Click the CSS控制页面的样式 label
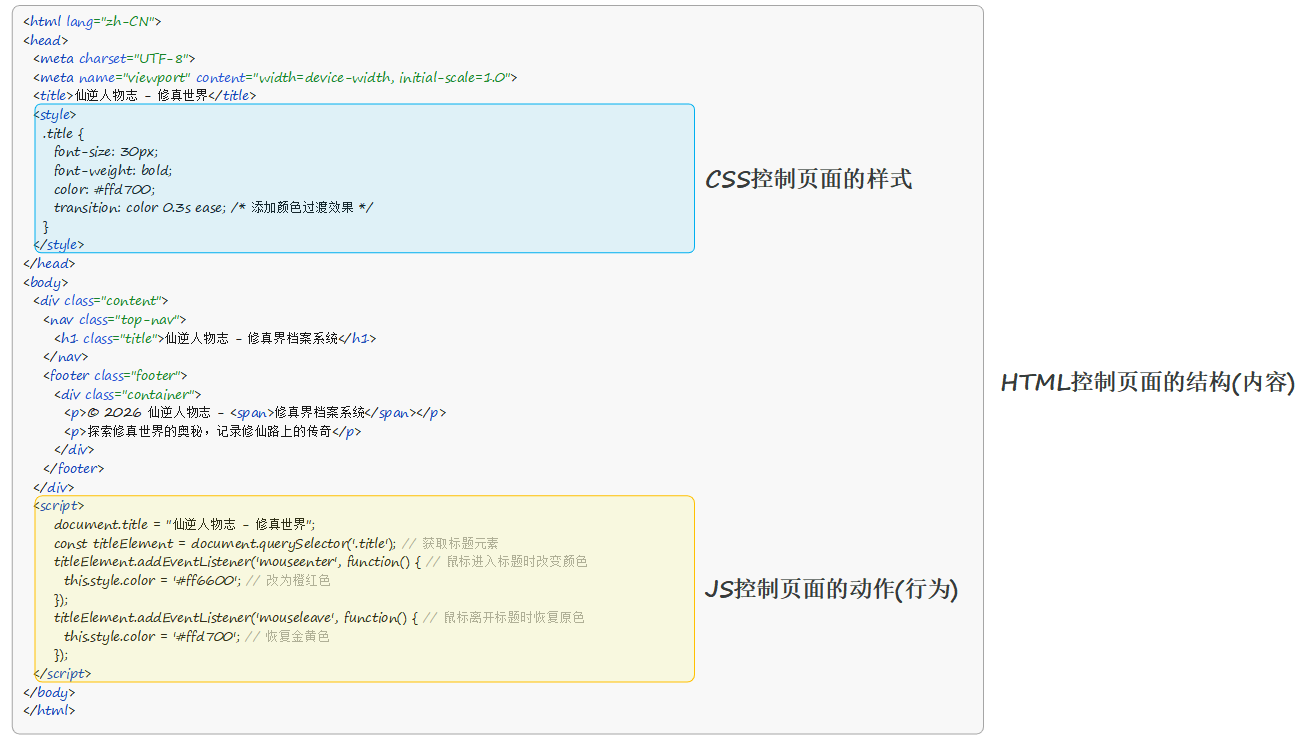This screenshot has width=1306, height=736. [809, 180]
